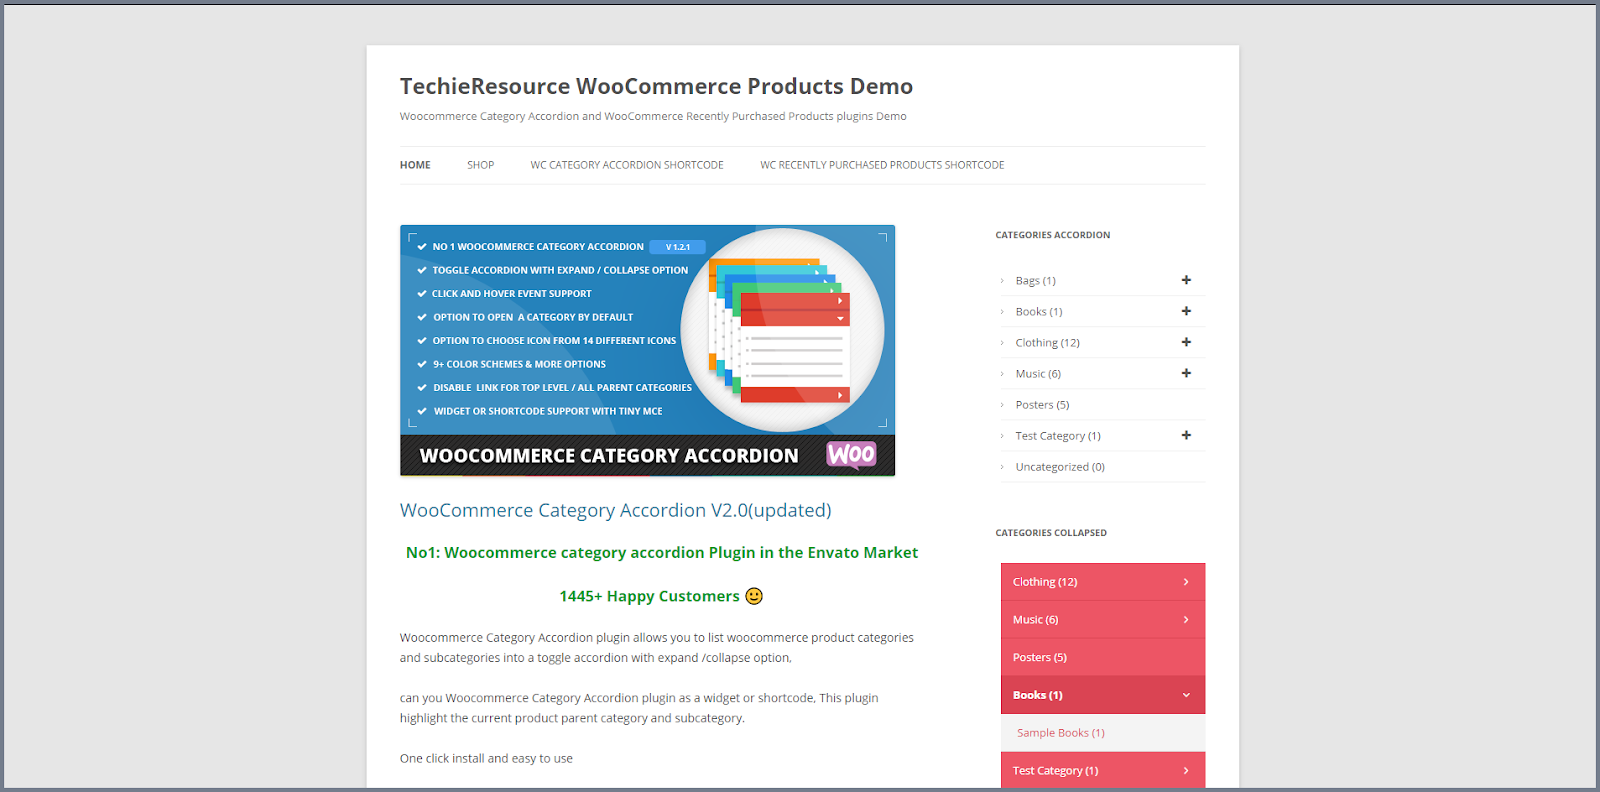Open Test Category (1) link in Categories Accordion
The width and height of the screenshot is (1600, 792).
coord(1058,436)
